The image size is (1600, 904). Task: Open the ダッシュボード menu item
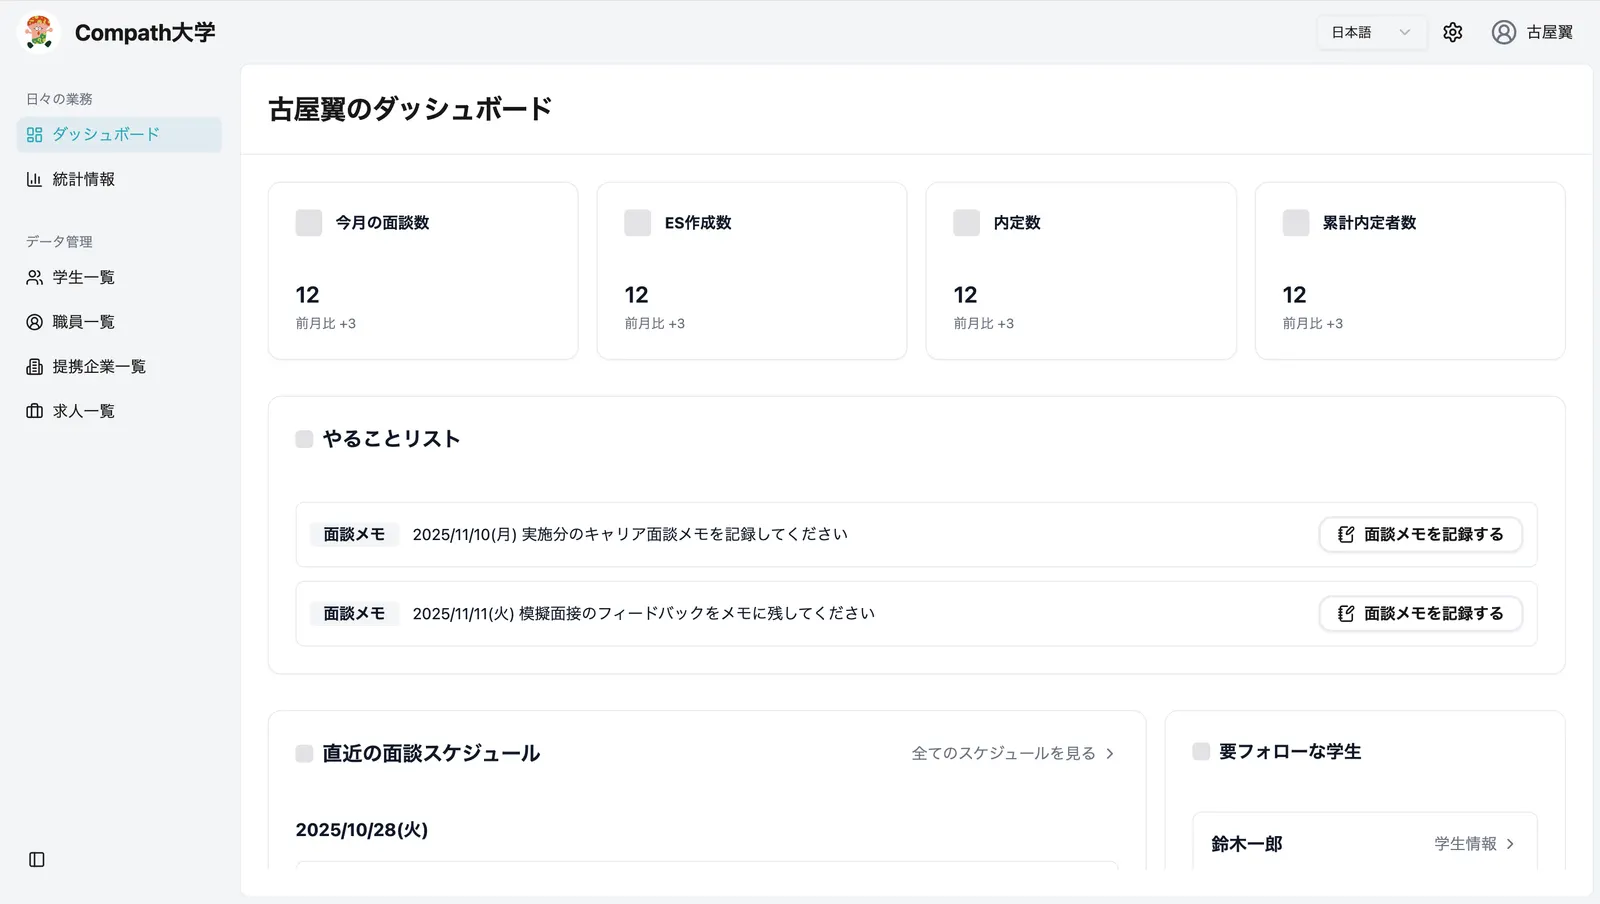click(119, 135)
